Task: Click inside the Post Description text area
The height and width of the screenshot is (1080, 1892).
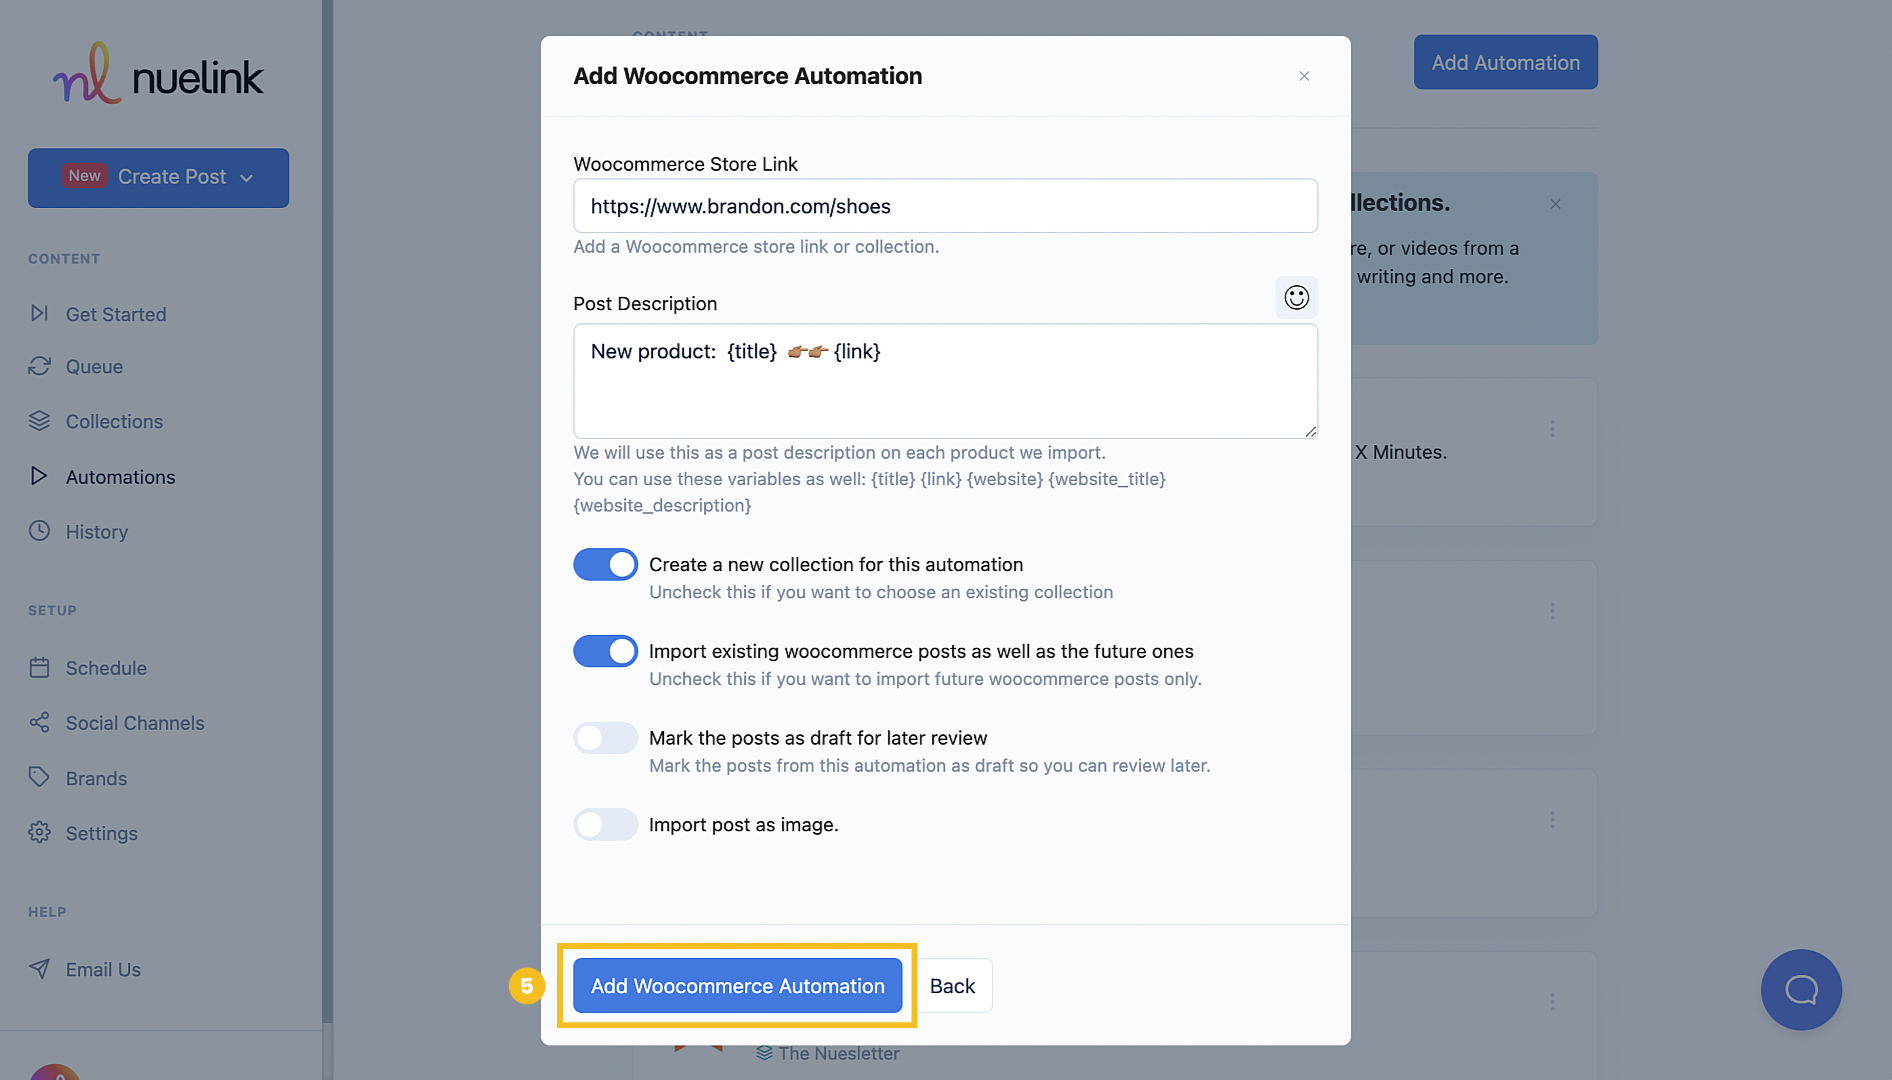Action: (x=945, y=381)
